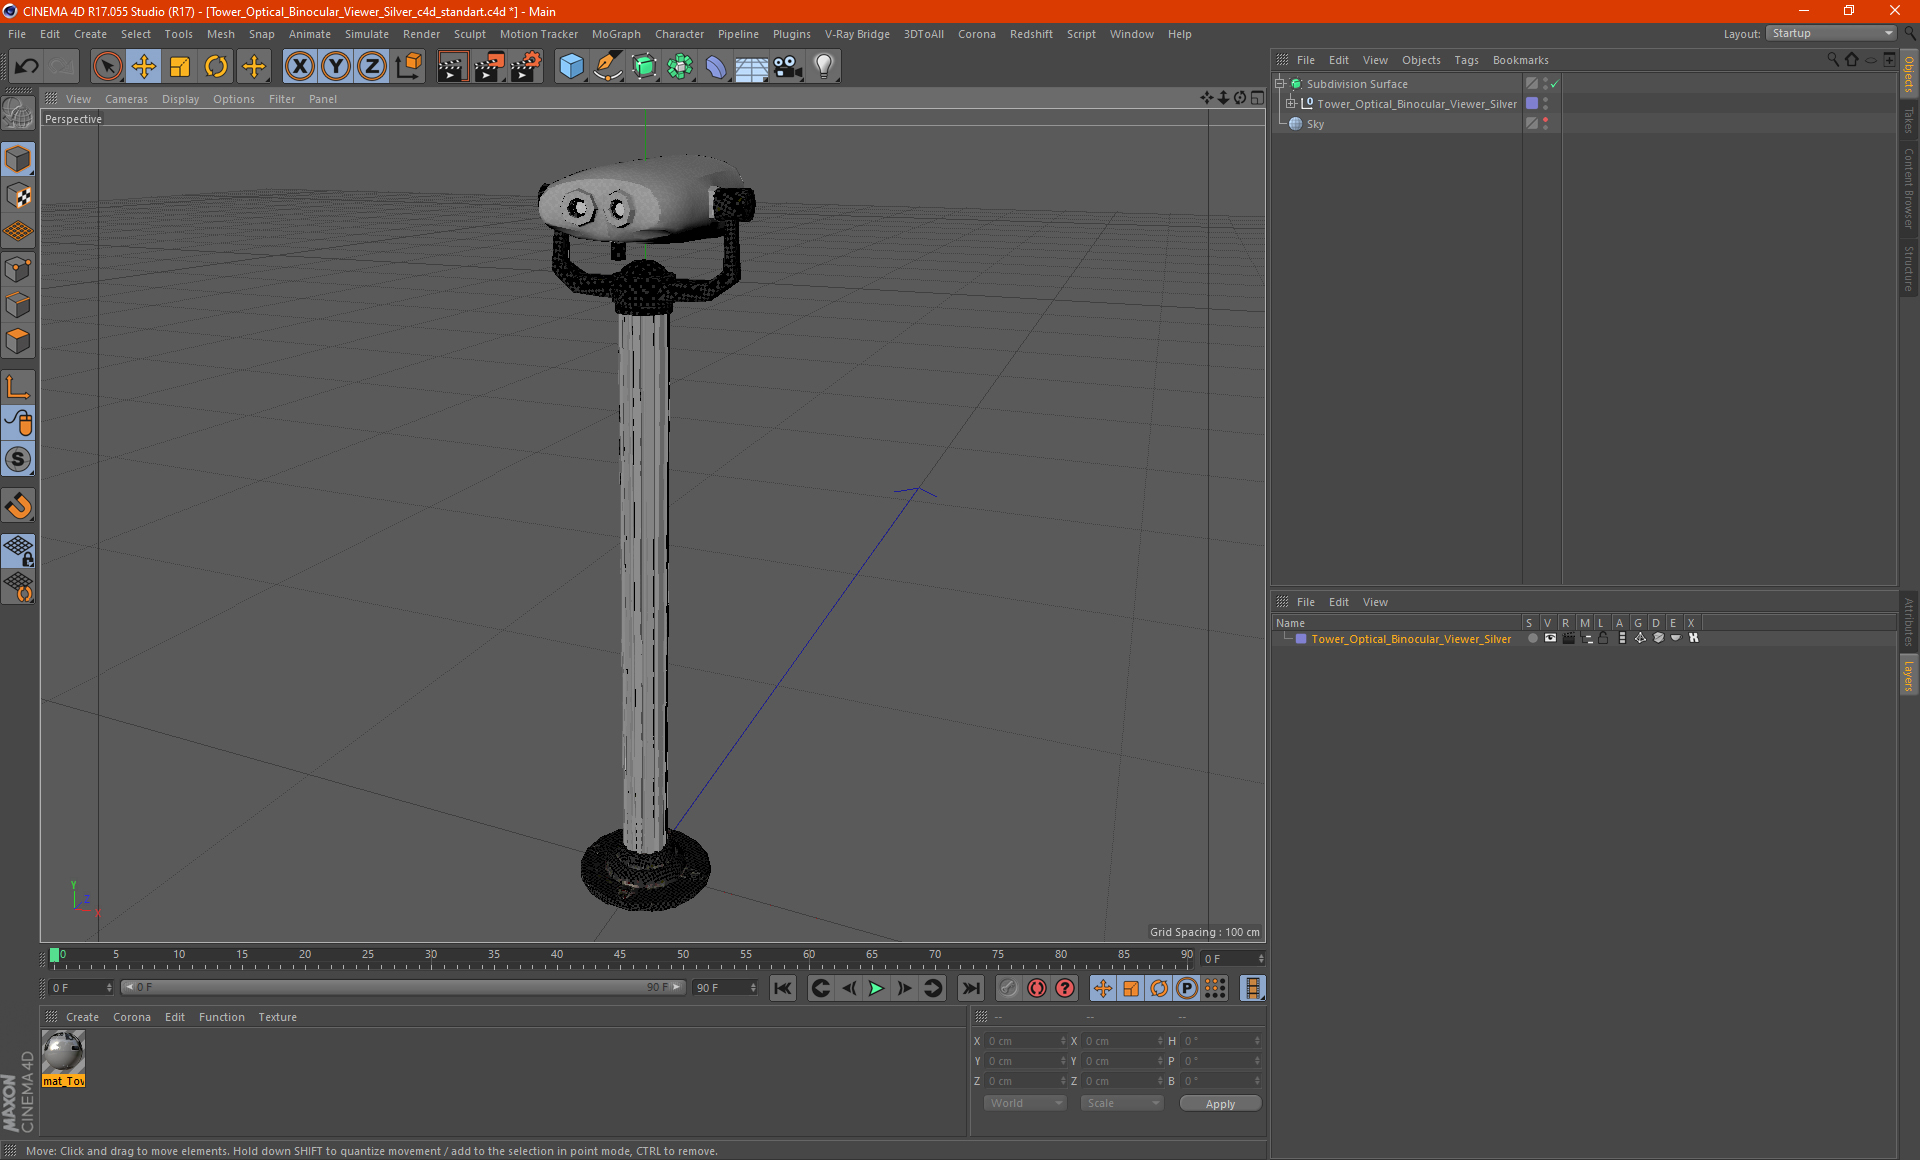This screenshot has height=1160, width=1920.
Task: Toggle Y axis lock
Action: click(336, 67)
